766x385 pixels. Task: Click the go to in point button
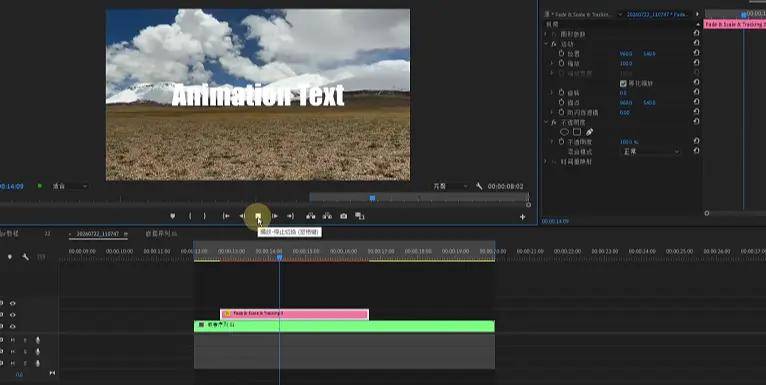click(226, 216)
